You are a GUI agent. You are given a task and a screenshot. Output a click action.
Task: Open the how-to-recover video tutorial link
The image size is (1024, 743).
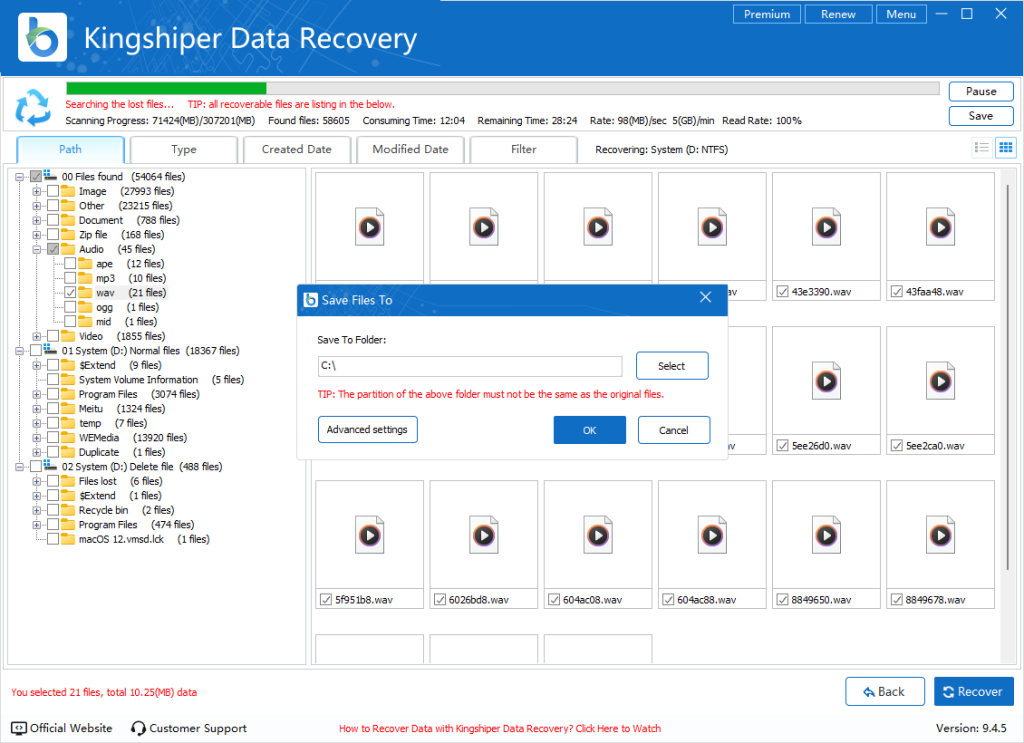(500, 728)
